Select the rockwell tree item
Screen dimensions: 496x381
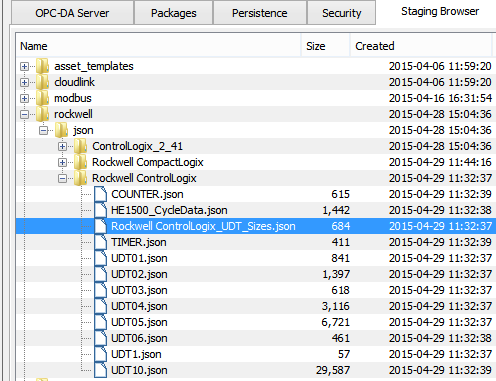pos(73,114)
